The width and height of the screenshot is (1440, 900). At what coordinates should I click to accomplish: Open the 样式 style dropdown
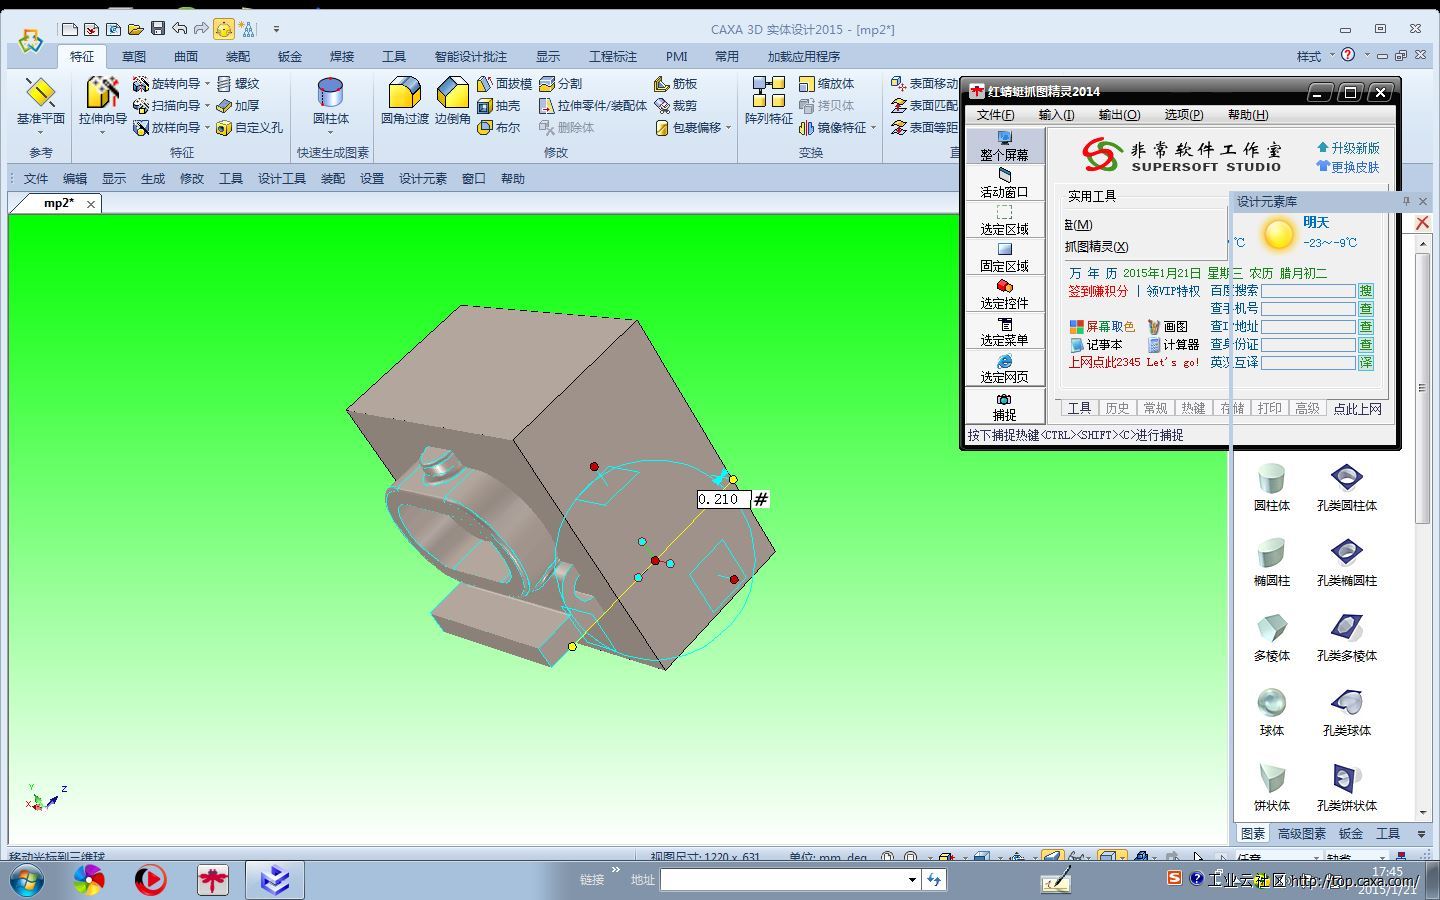pyautogui.click(x=1315, y=56)
